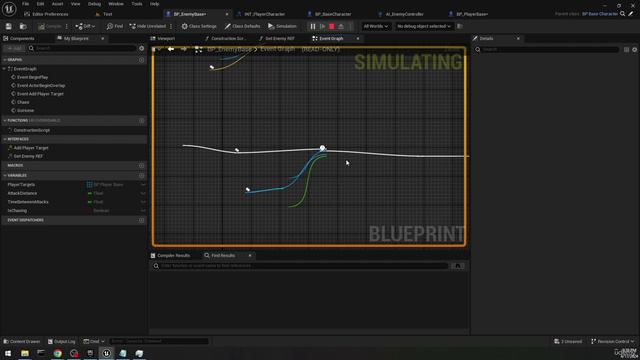Collapse the EventGraph tree item
Image resolution: width=640 pixels, height=360 pixels.
(x=4, y=69)
